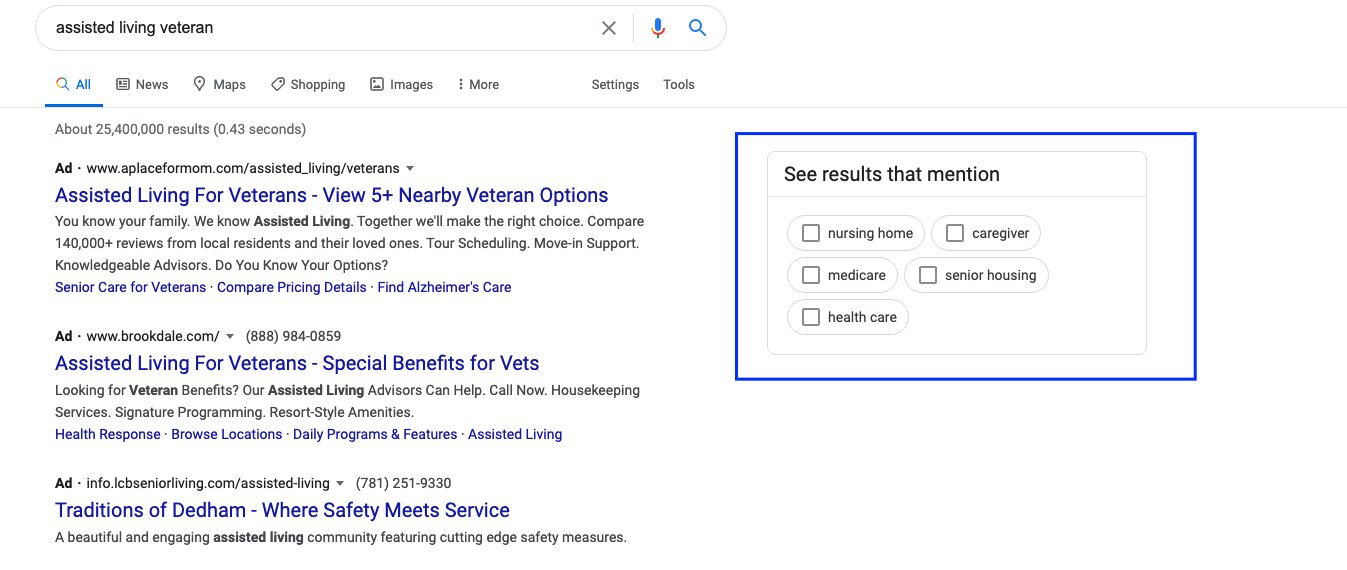Click the microphone voice search icon
Screen dimensions: 1347x570
[657, 28]
